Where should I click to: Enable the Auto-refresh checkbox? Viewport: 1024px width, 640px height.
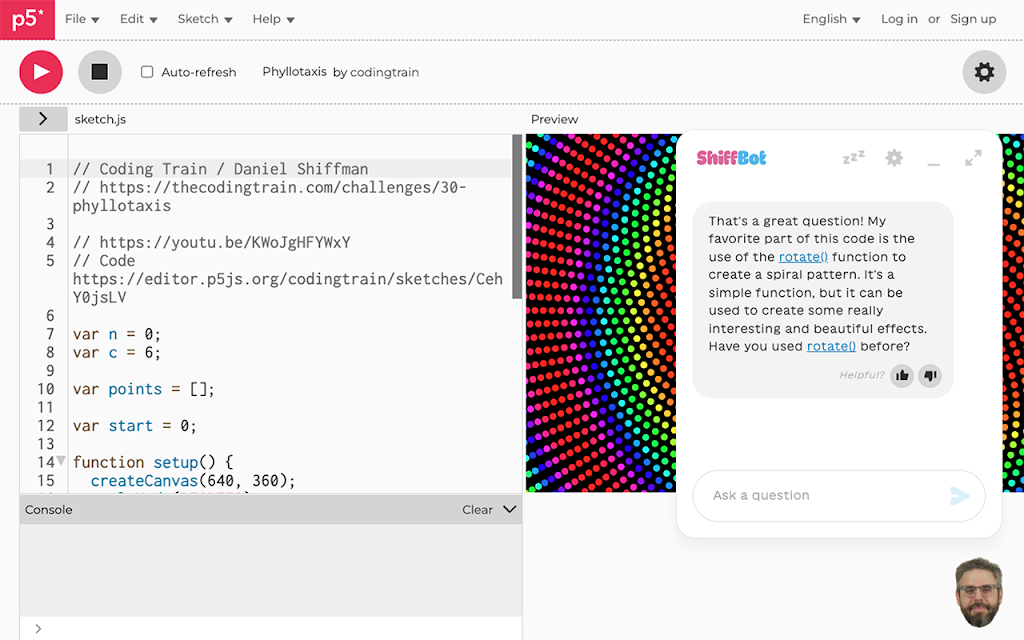147,72
